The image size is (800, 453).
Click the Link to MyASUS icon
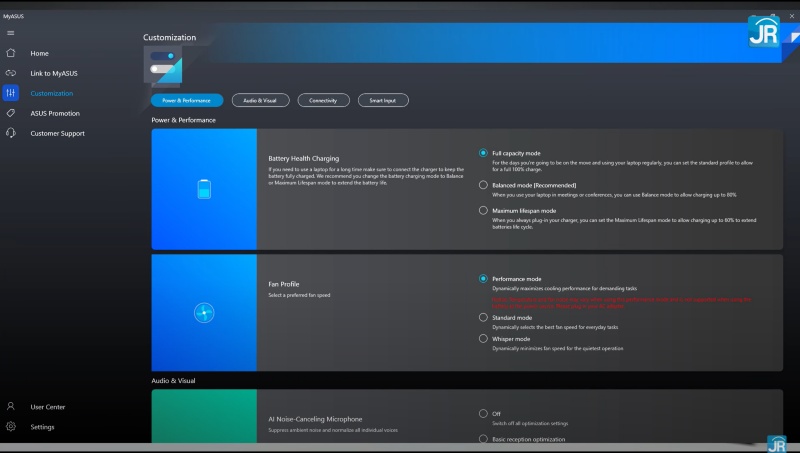pyautogui.click(x=11, y=73)
